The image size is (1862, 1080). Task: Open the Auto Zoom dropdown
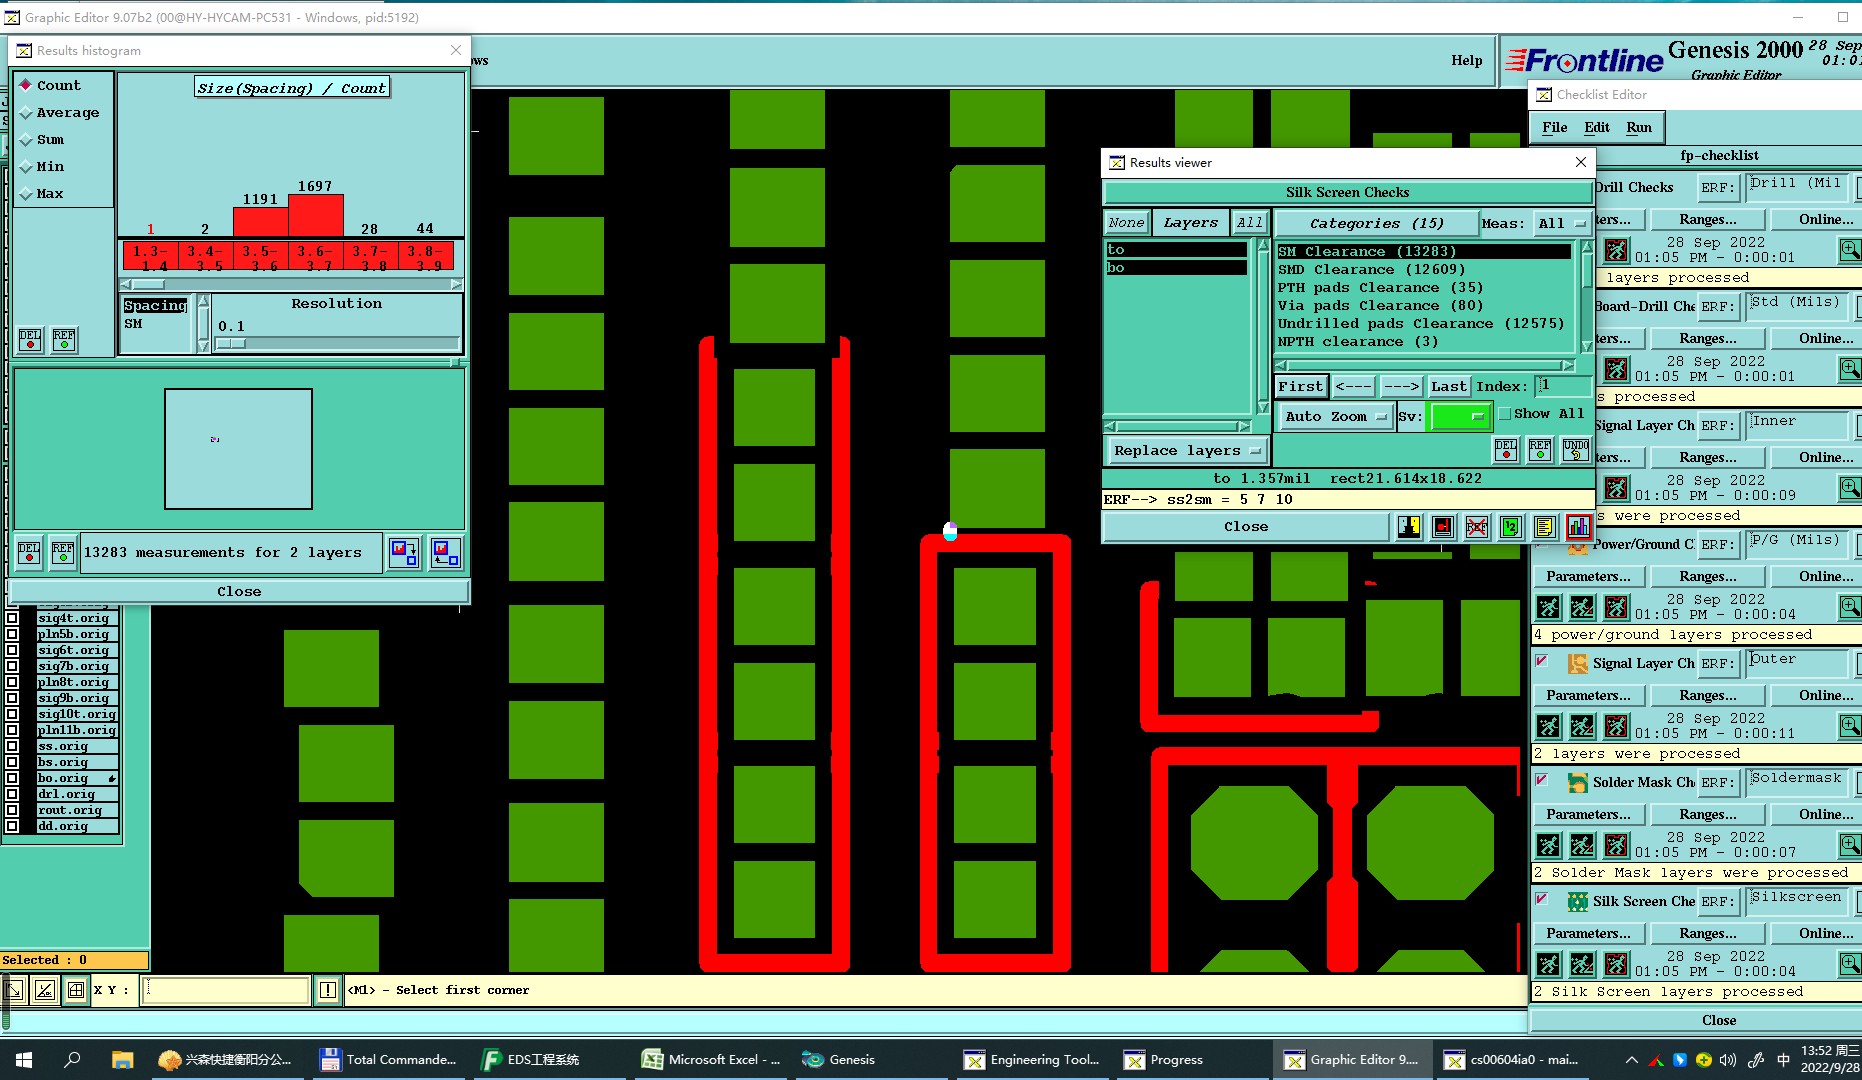point(1336,417)
